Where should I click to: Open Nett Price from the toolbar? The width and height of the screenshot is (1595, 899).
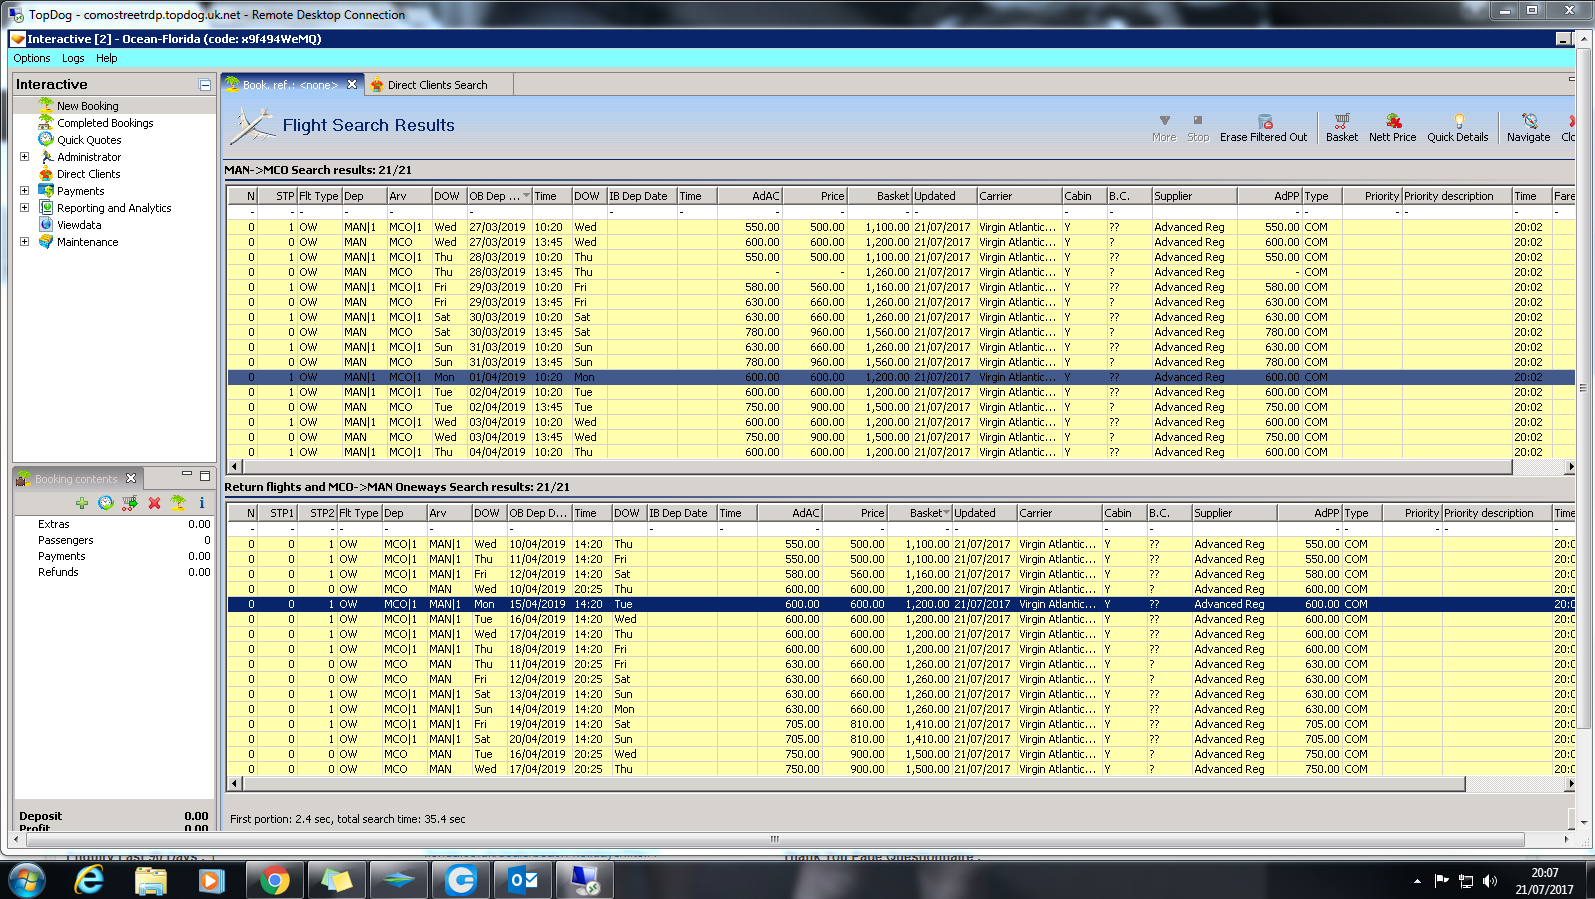click(1392, 121)
